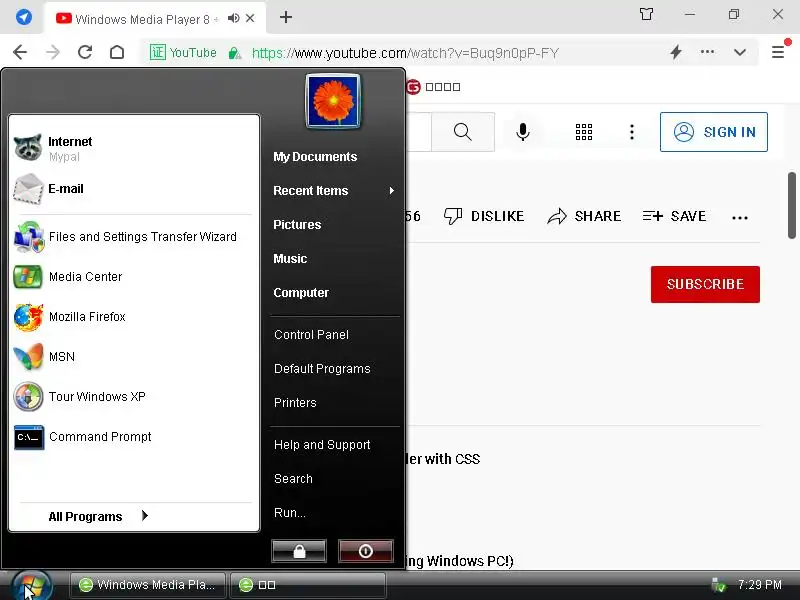Open Command Prompt

[x=134, y=437]
